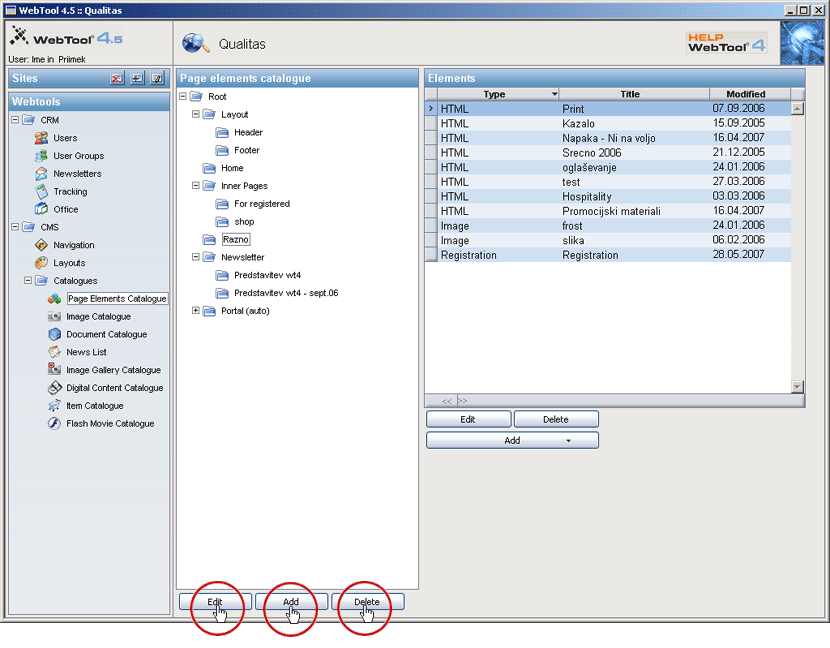Select the Image Catalogue item
The height and width of the screenshot is (648, 830).
[x=98, y=317]
